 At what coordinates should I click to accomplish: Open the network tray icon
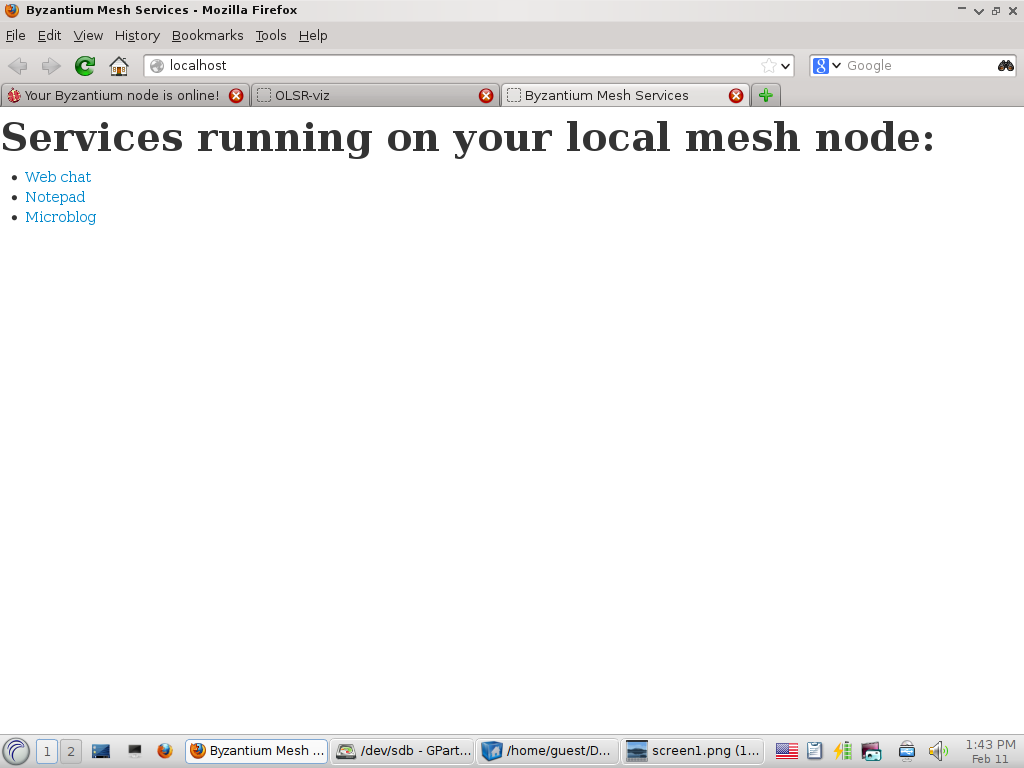[x=907, y=751]
